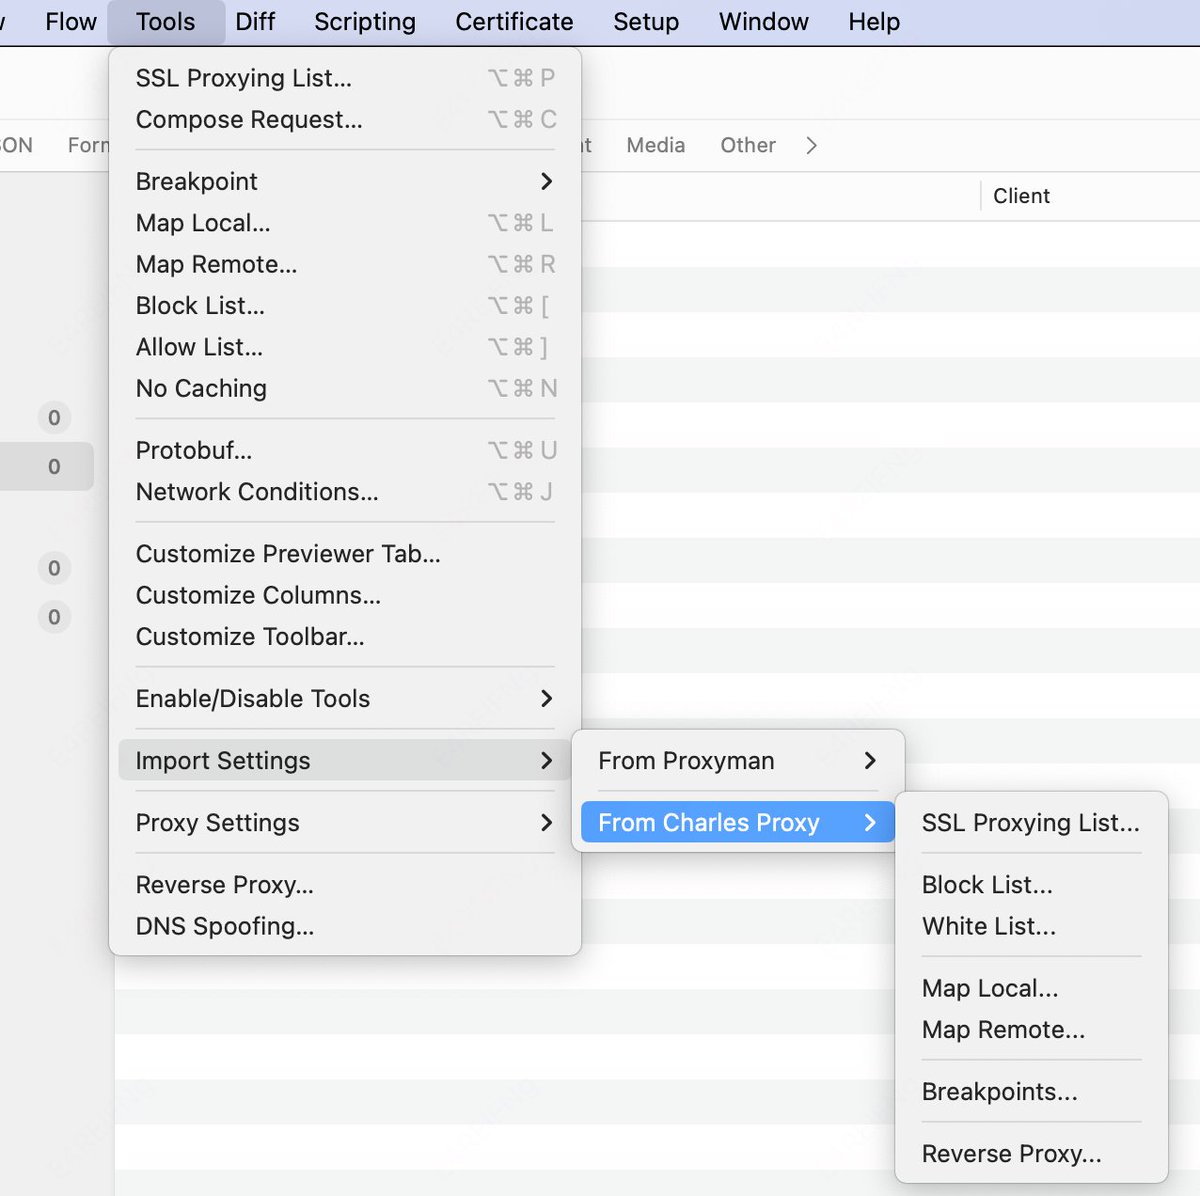Open Map Local from Tools menu
Screen dimensions: 1200x1196
coord(345,223)
